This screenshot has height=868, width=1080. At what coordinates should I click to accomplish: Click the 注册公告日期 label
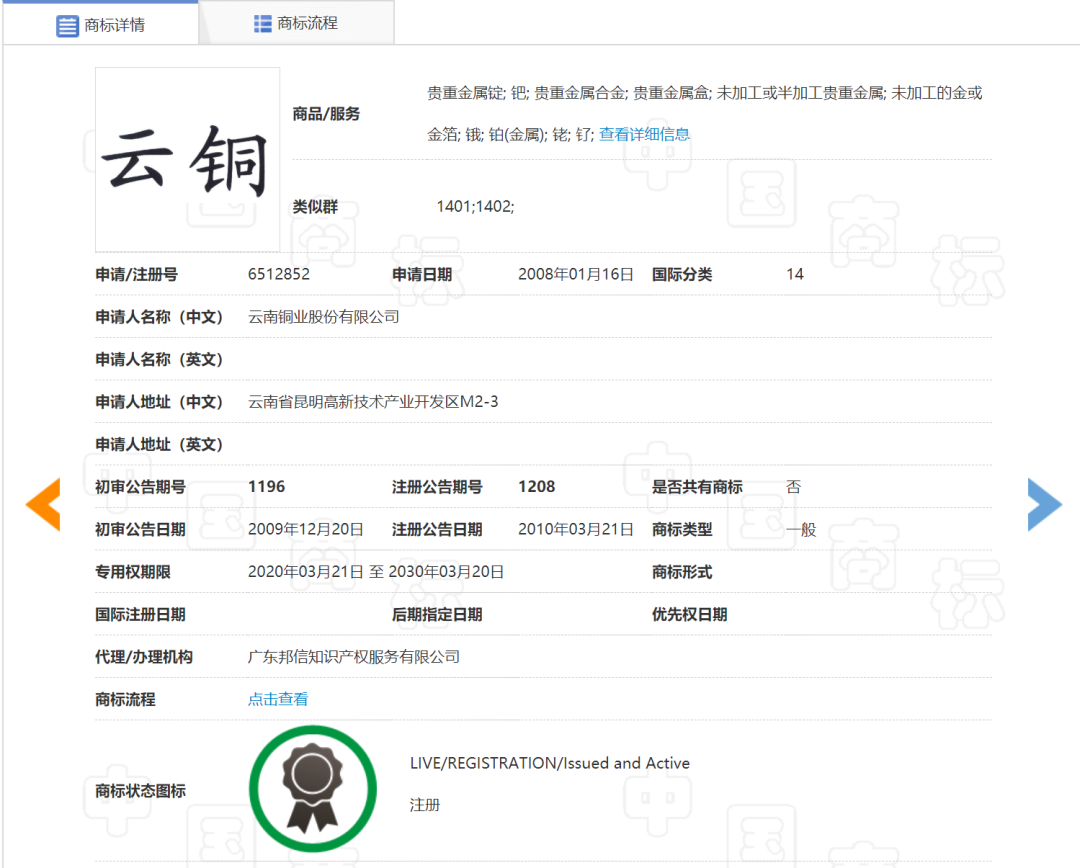[x=437, y=530]
